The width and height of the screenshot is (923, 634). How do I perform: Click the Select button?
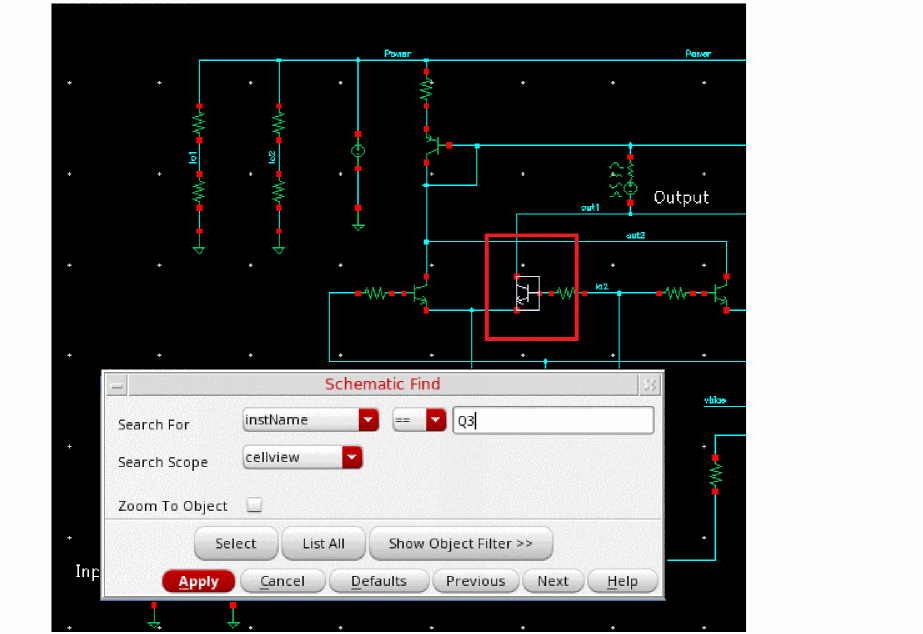coord(235,543)
